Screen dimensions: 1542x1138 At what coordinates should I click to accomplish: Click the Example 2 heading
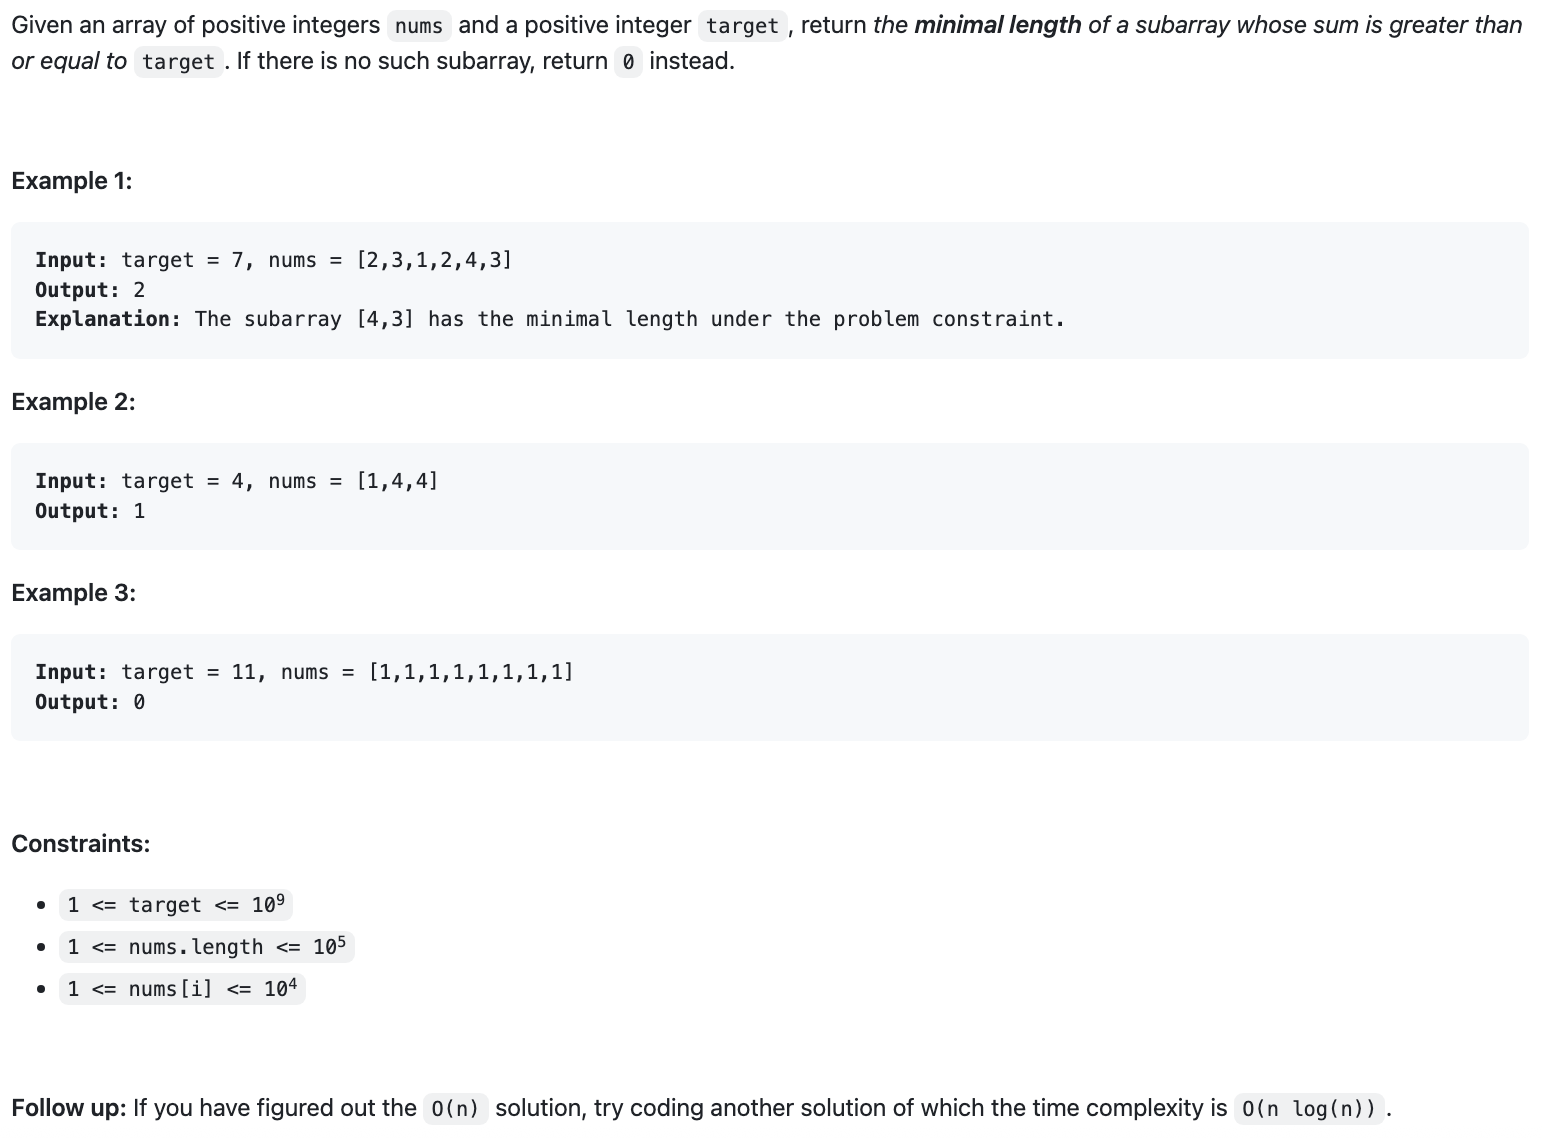73,402
